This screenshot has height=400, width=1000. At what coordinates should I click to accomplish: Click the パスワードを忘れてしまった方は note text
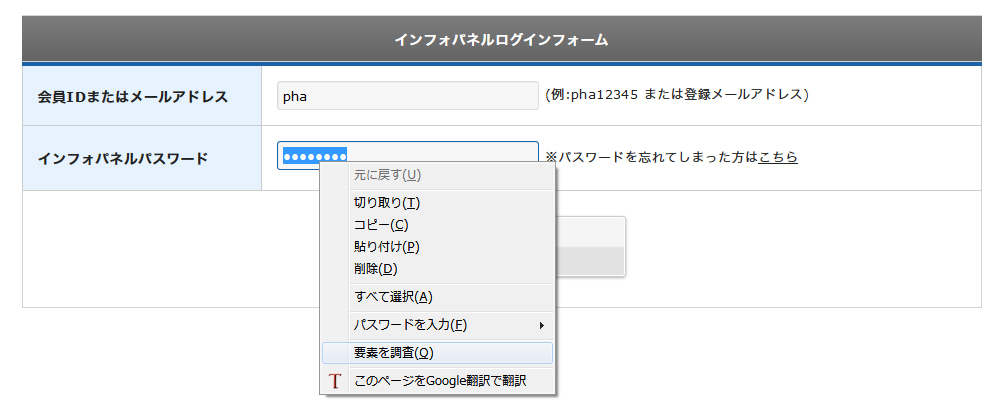pyautogui.click(x=651, y=157)
